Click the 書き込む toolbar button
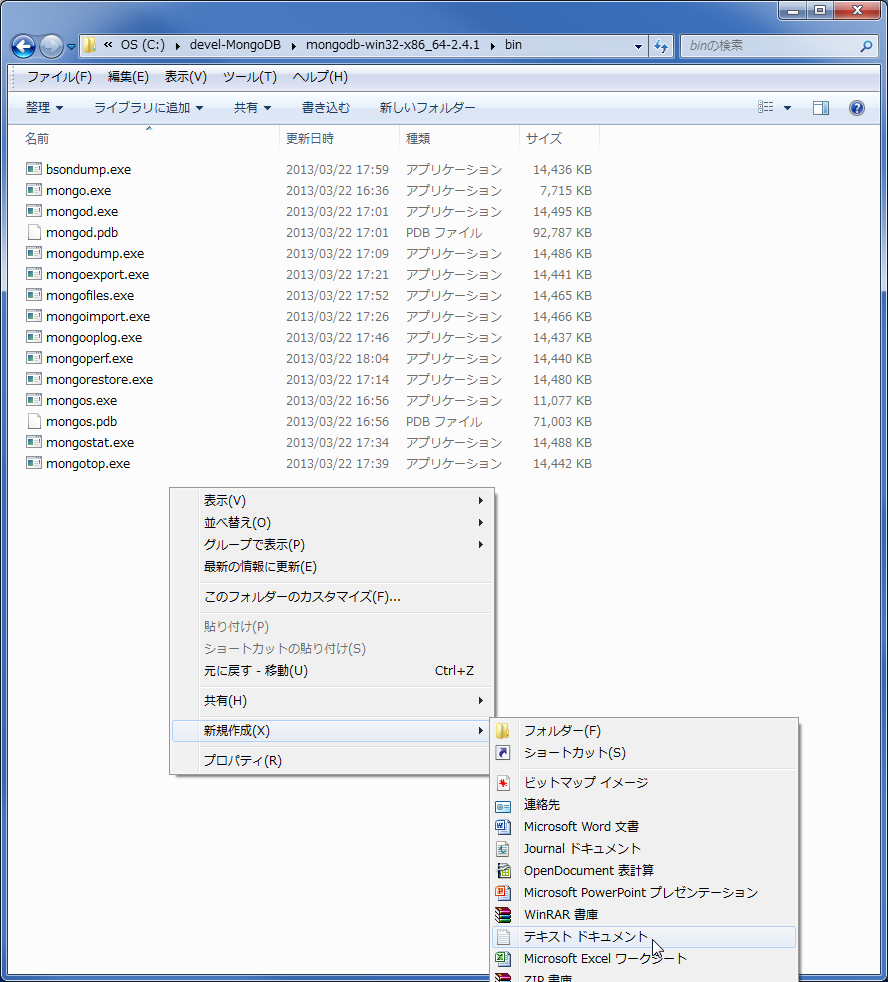Screen dimensions: 888x982 (x=326, y=108)
